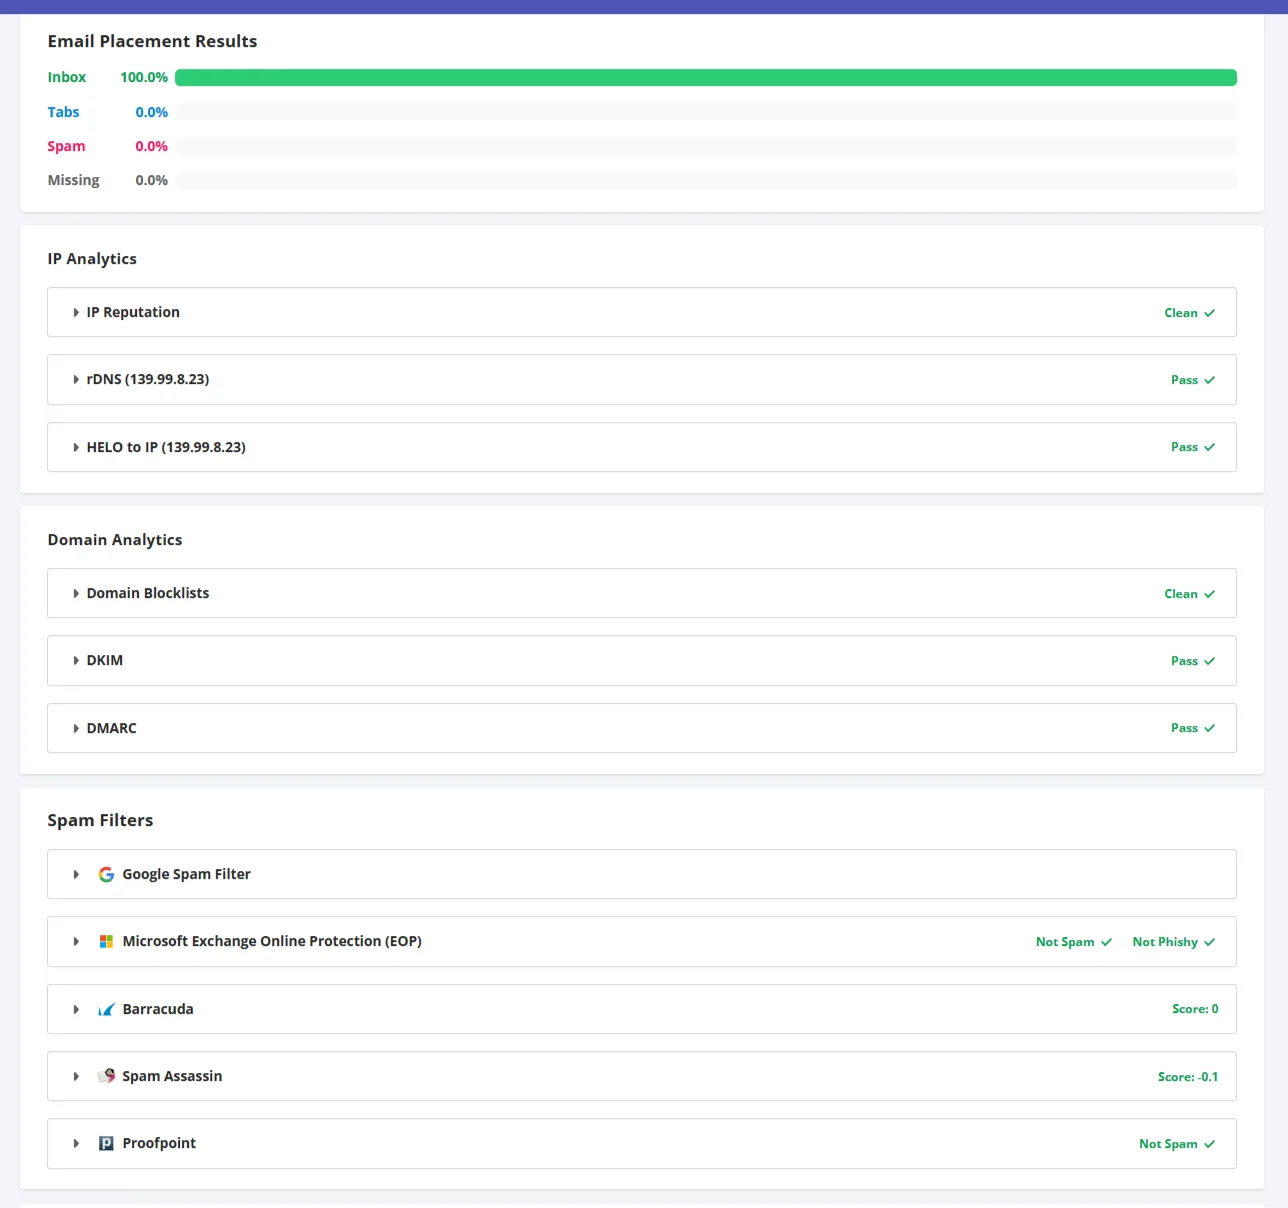The height and width of the screenshot is (1208, 1288).
Task: Expand the Proofpoint row arrow
Action: (76, 1144)
